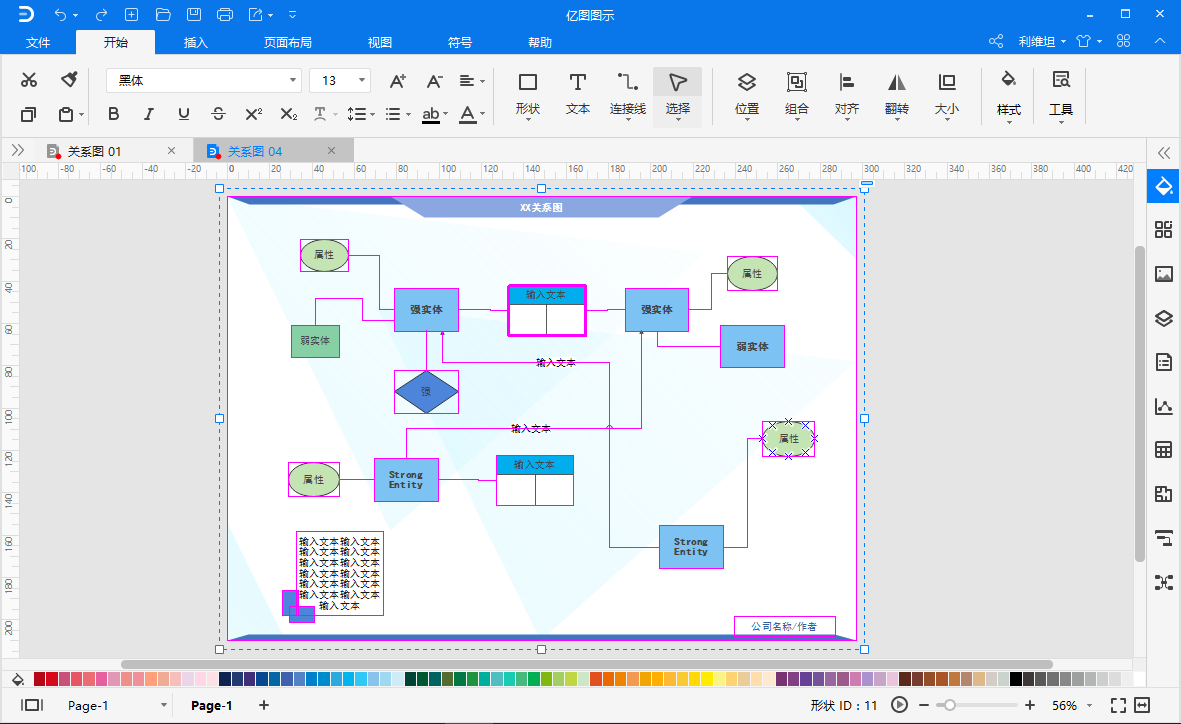Open the 样式 style menu
This screenshot has width=1181, height=724.
[x=1009, y=96]
